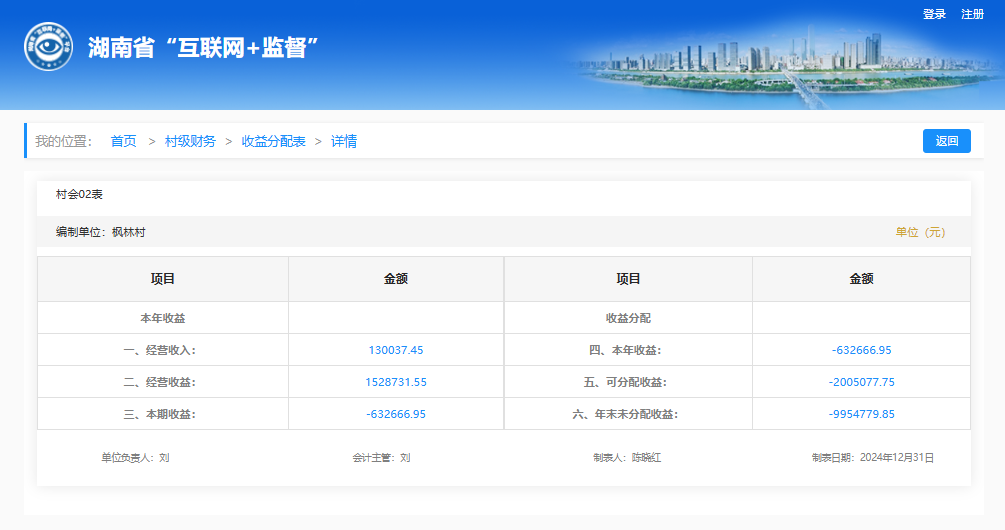This screenshot has height=530, width=1005.
Task: Click the 六、年末未分配收益 row label
Action: [625, 414]
